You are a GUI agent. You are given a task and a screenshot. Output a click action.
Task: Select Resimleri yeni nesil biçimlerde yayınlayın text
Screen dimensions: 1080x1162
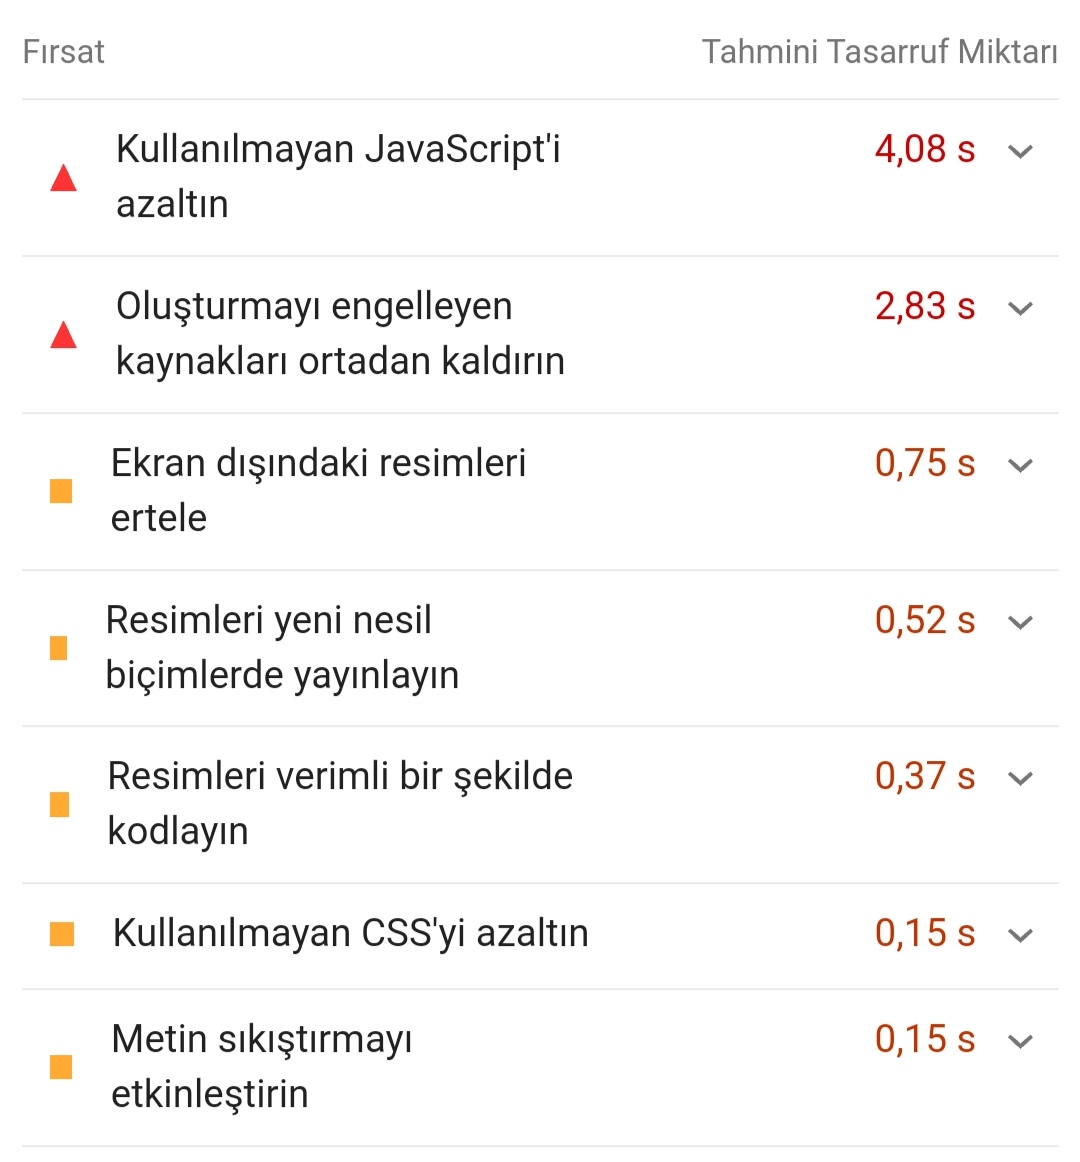tap(282, 648)
